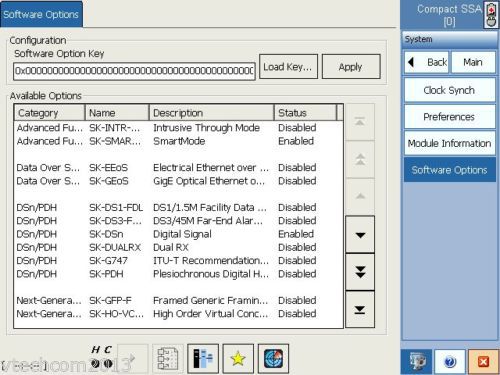Select Software Options in the sidebar
This screenshot has width=500, height=375.
coord(450,170)
